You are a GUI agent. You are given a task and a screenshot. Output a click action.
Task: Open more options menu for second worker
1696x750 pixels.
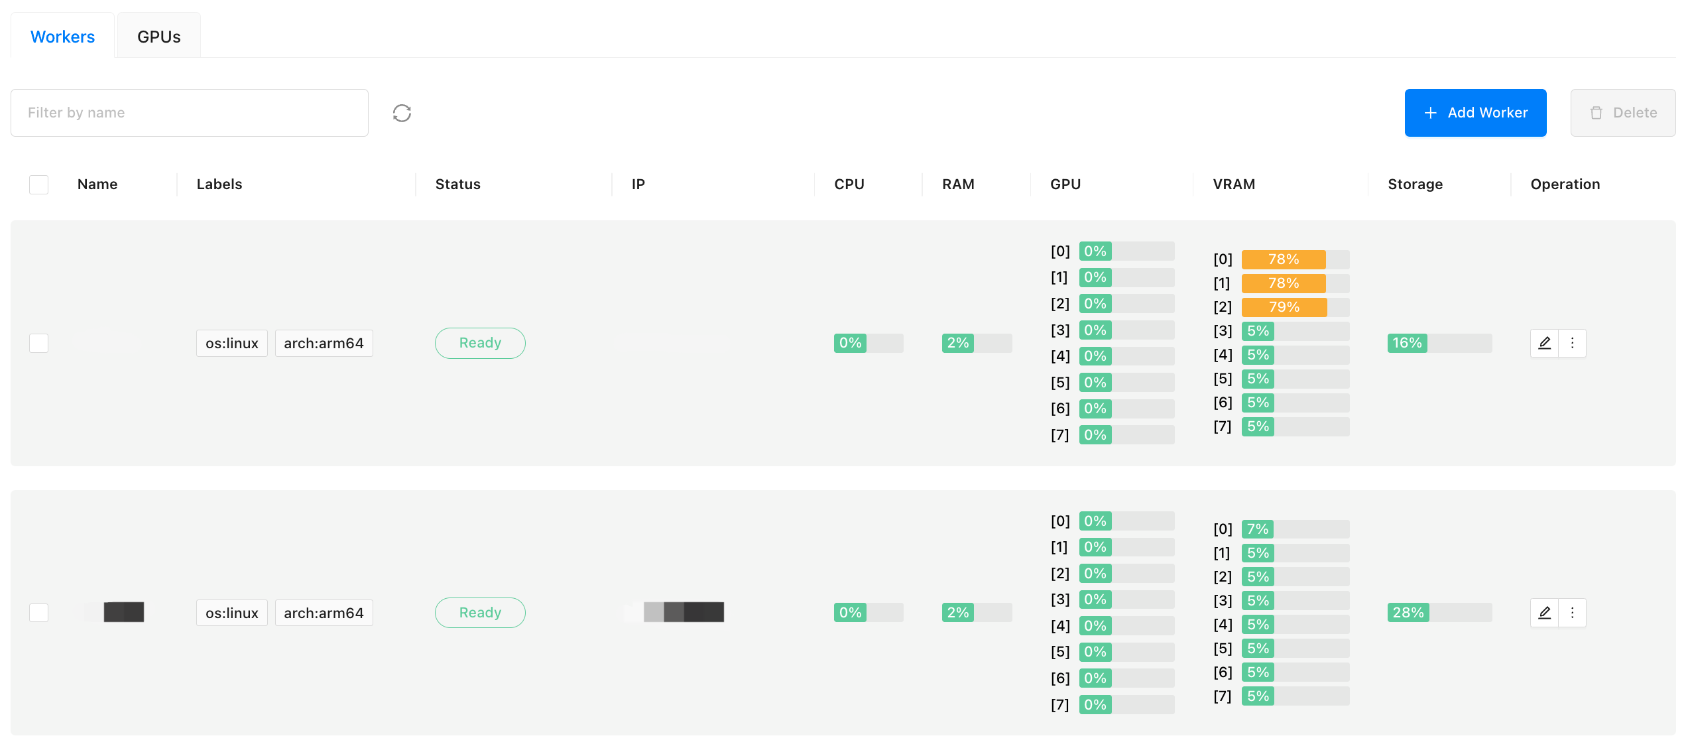tap(1572, 613)
